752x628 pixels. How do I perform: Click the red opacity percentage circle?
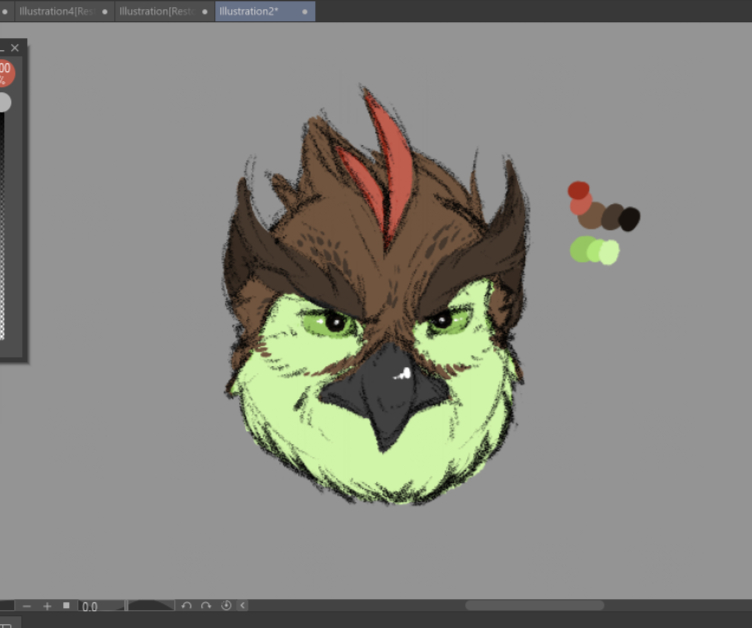(4, 73)
